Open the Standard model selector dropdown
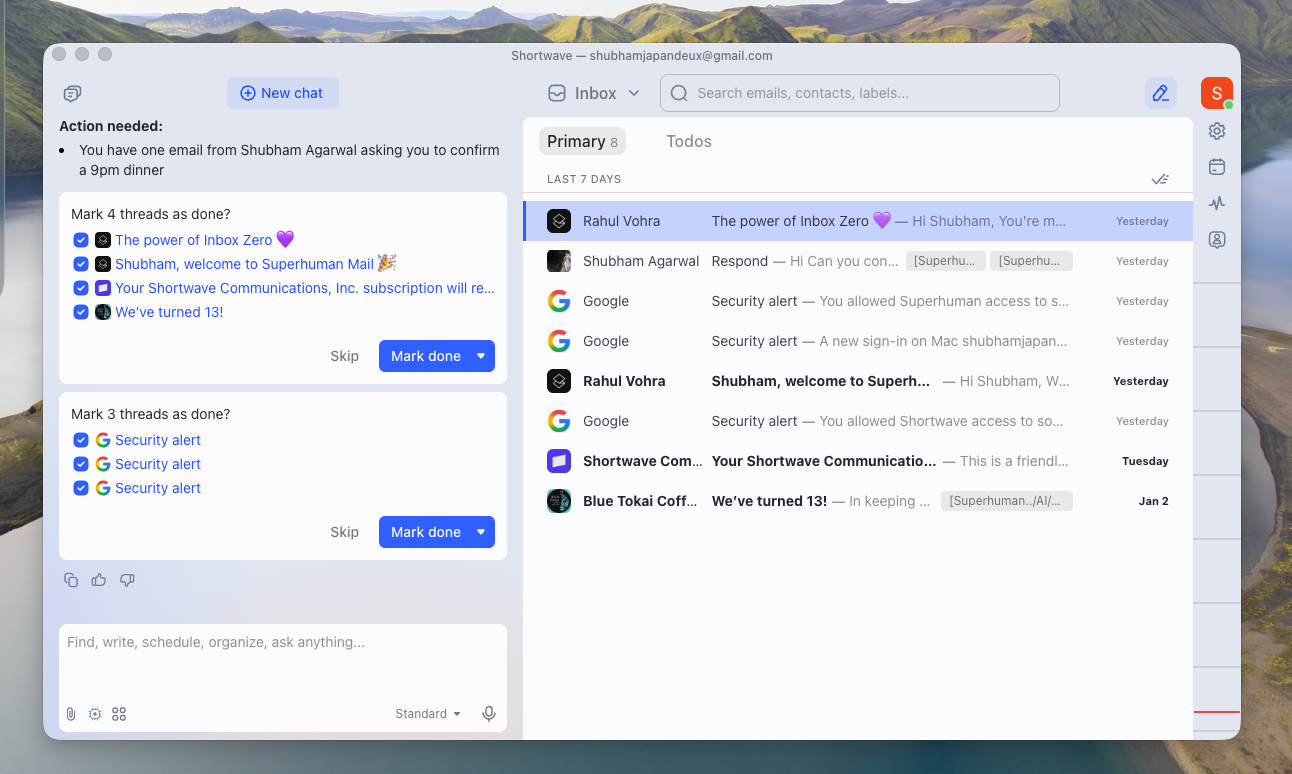The height and width of the screenshot is (774, 1292). coord(427,713)
